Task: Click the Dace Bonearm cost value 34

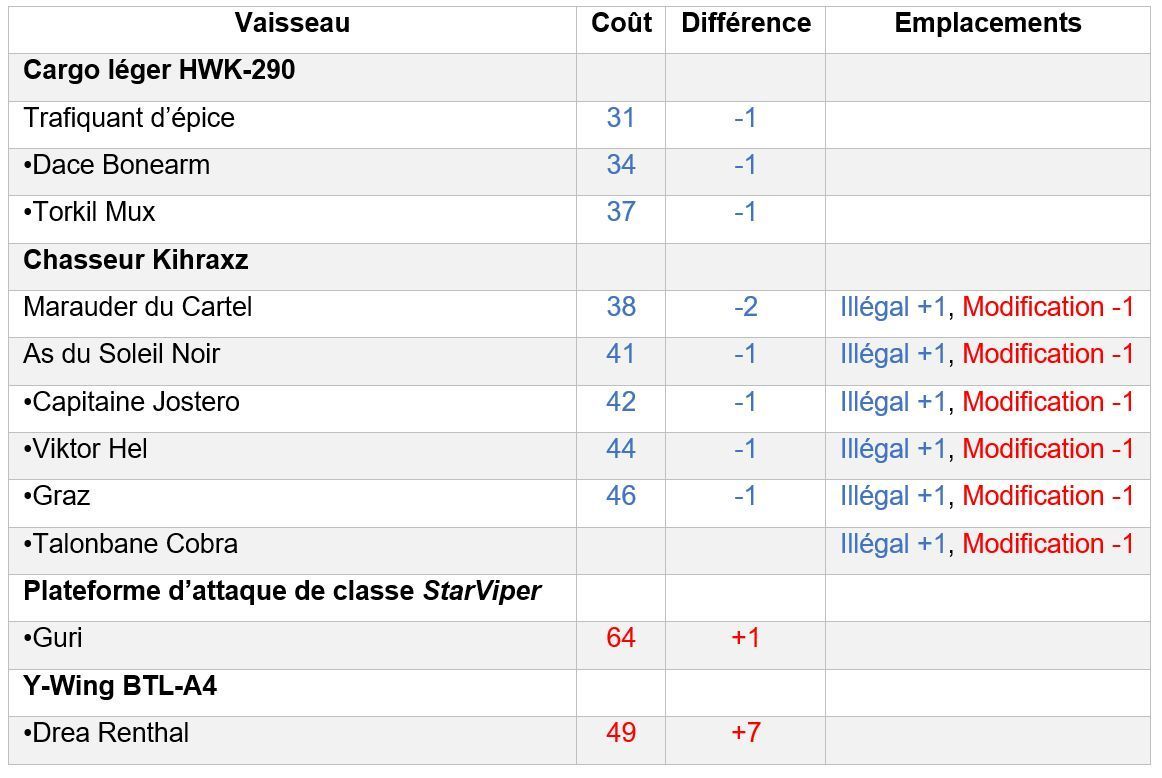Action: pyautogui.click(x=621, y=164)
